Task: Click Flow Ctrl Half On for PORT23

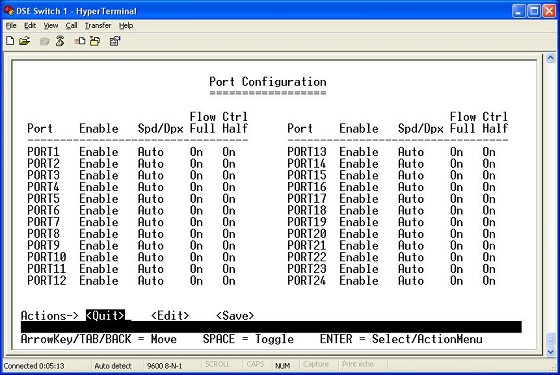Action: (x=489, y=269)
